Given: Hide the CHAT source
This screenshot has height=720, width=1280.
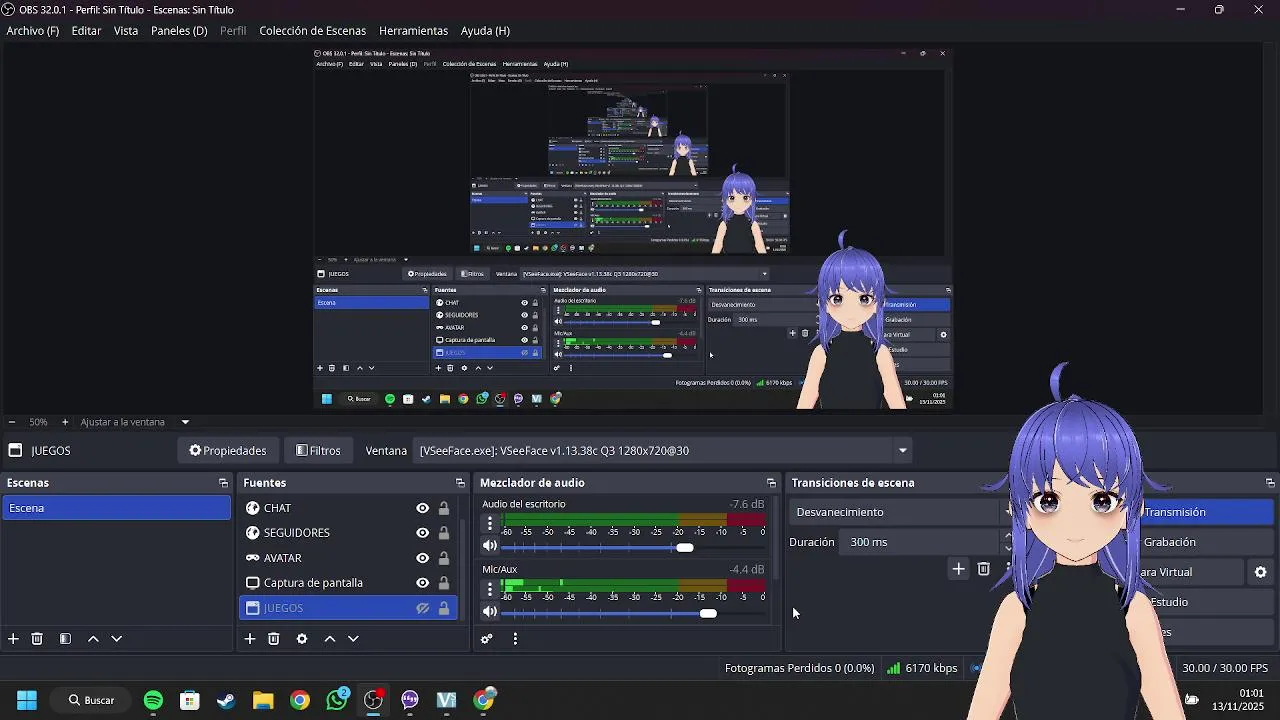Looking at the screenshot, I should click(423, 508).
